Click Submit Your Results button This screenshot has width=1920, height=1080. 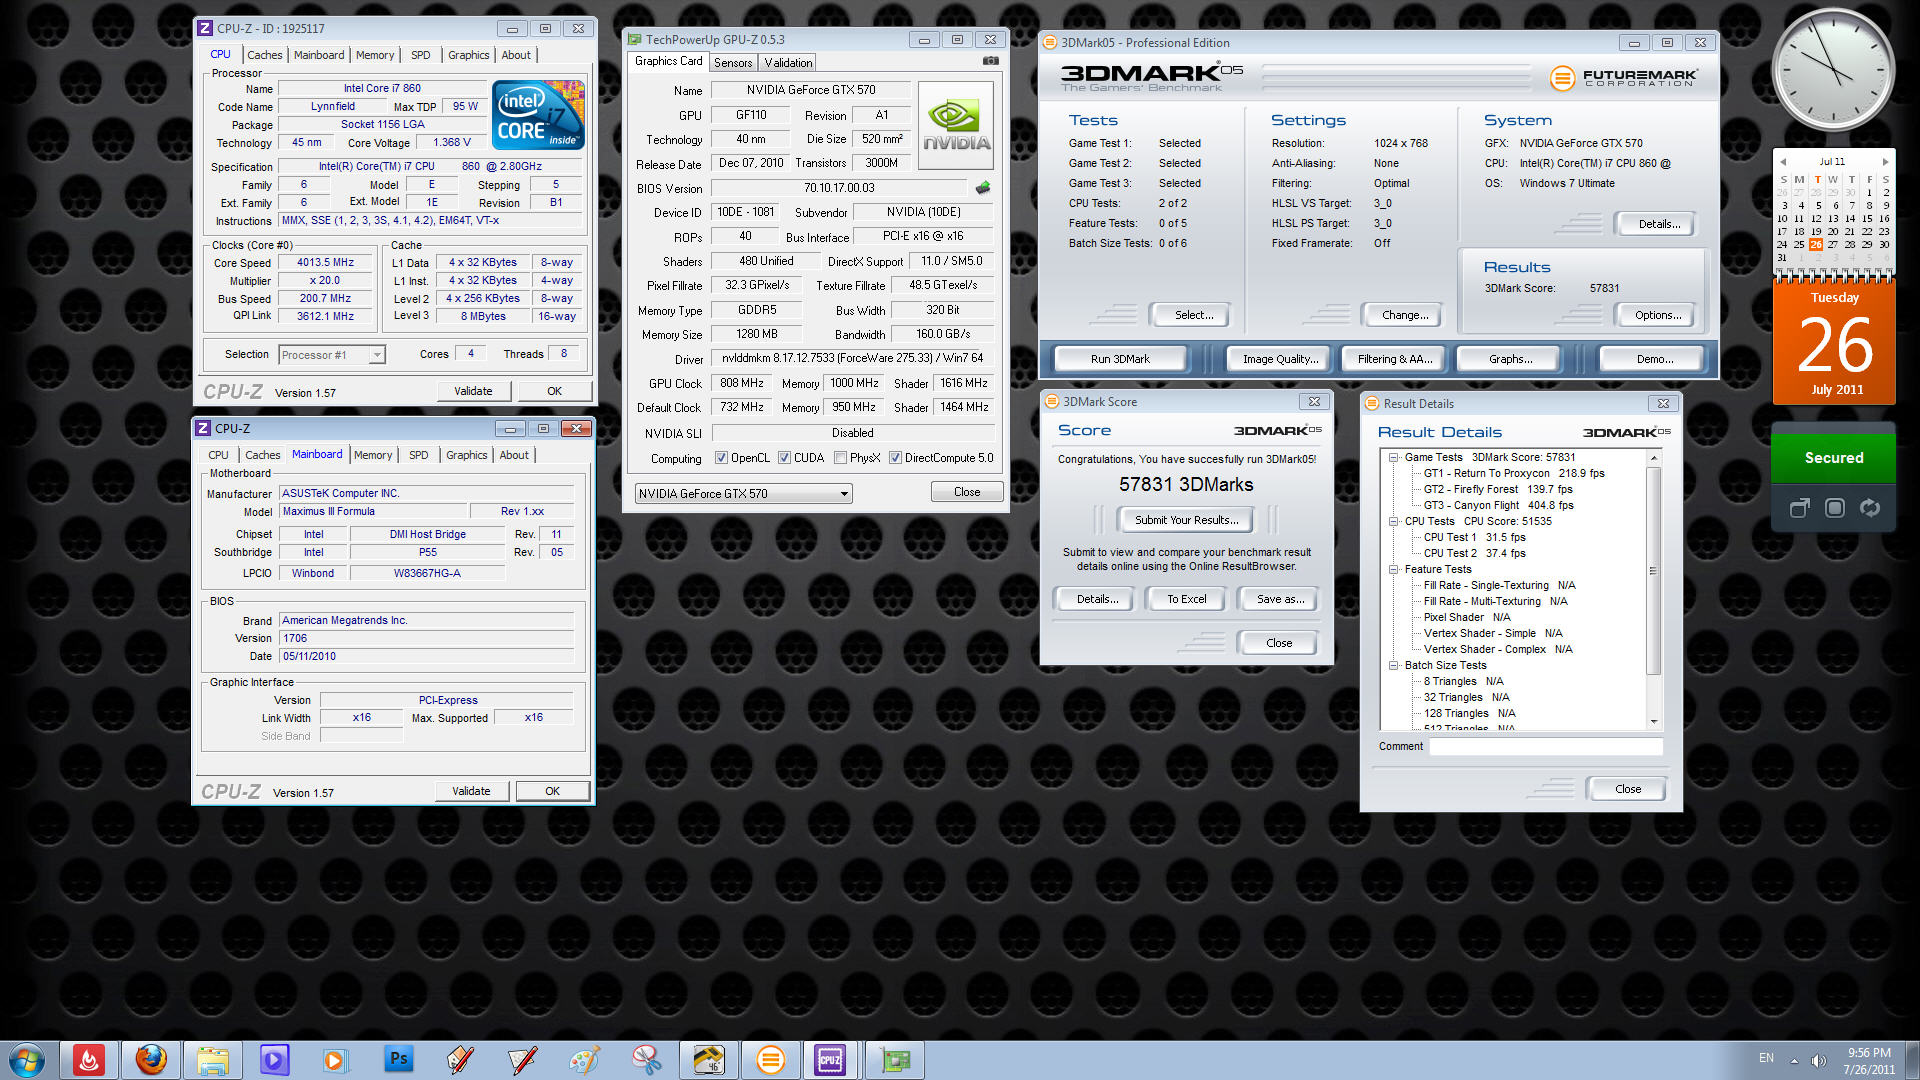pos(1186,520)
